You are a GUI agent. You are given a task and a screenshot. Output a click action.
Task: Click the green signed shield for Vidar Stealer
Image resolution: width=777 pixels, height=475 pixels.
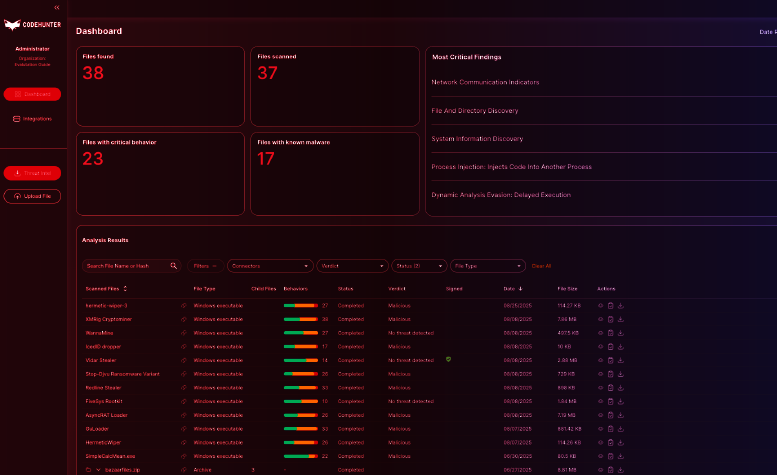click(448, 360)
